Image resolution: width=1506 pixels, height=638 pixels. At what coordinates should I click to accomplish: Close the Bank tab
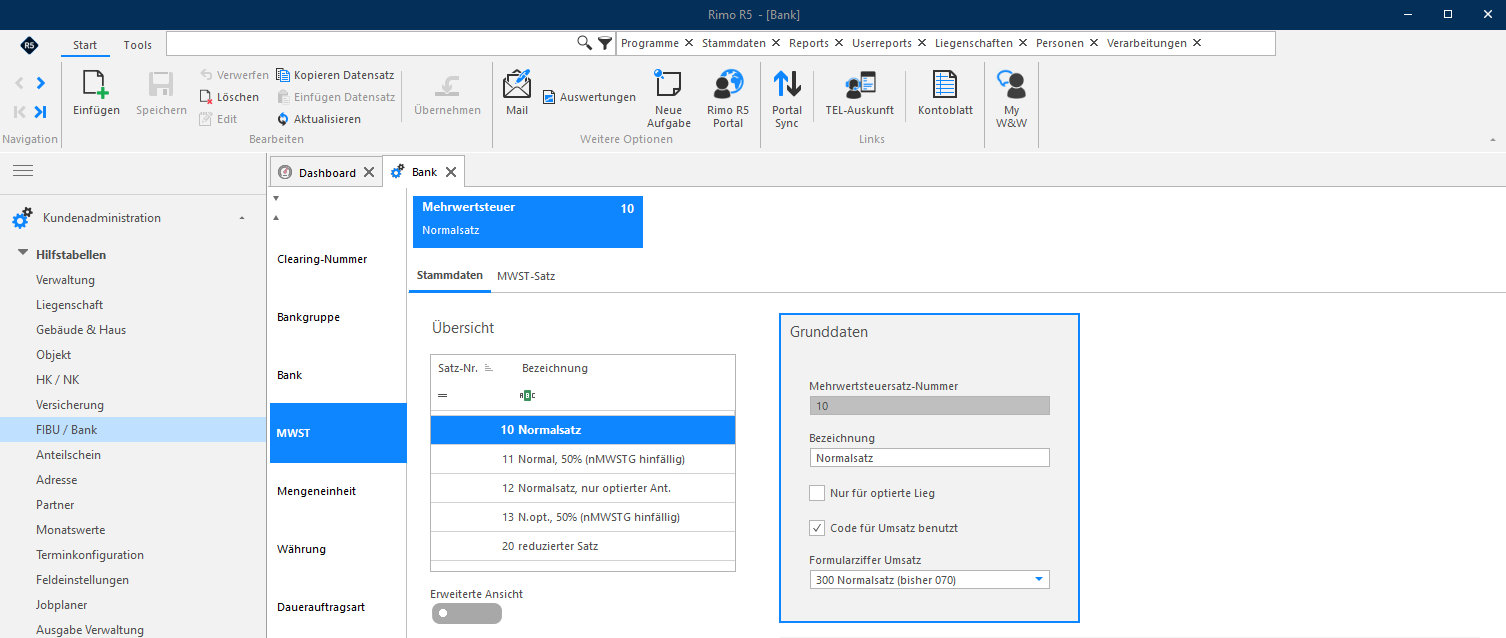click(x=451, y=172)
